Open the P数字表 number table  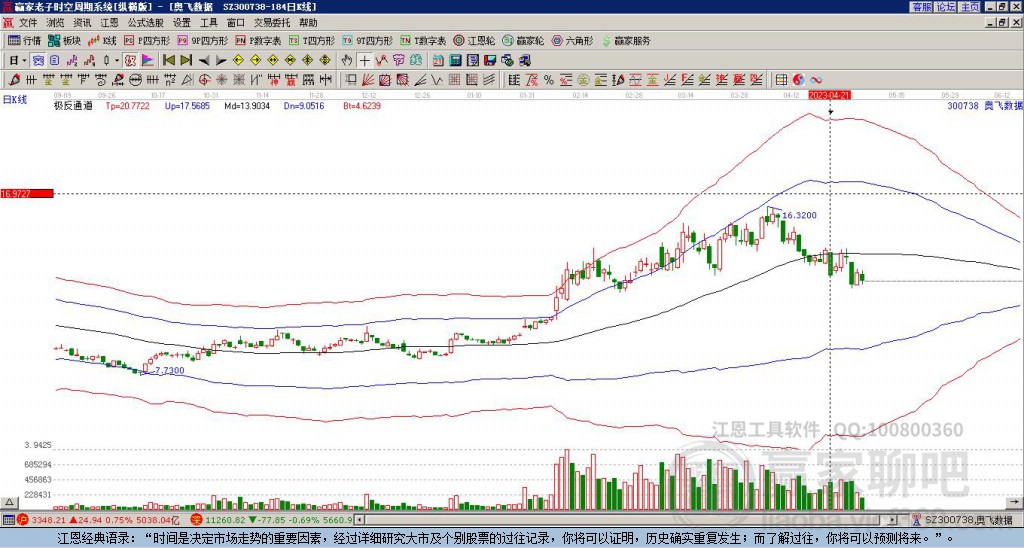coord(259,40)
